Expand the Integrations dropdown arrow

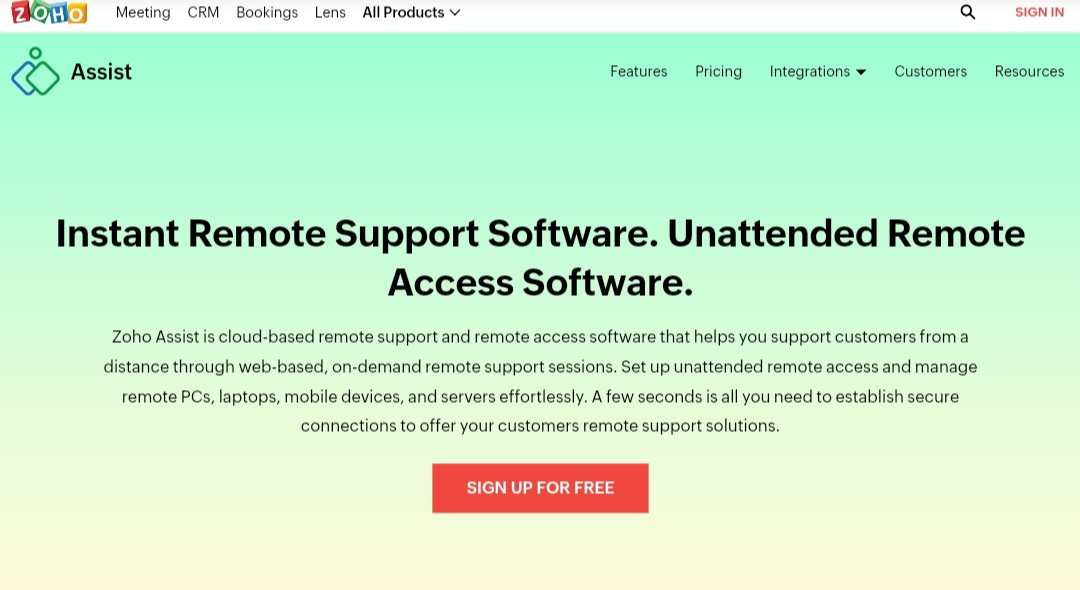coord(861,72)
